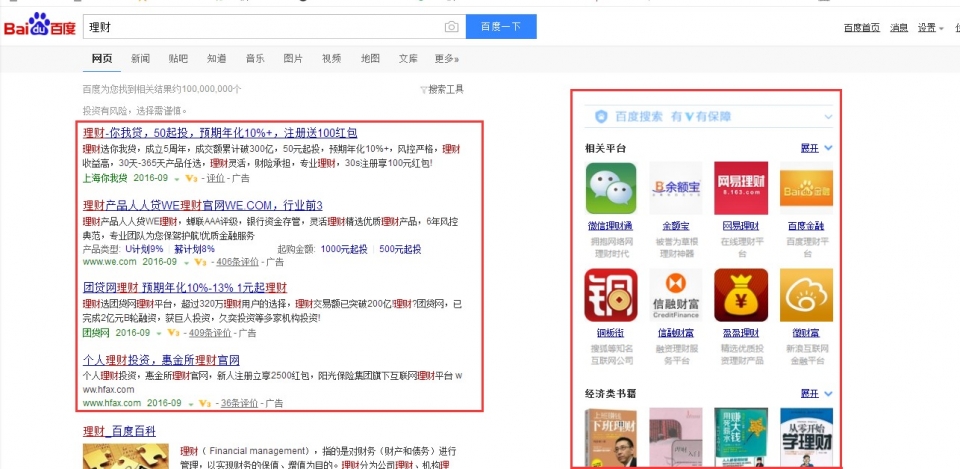The image size is (960, 469).
Task: Open the 余额宝 platform icon
Action: 675,188
